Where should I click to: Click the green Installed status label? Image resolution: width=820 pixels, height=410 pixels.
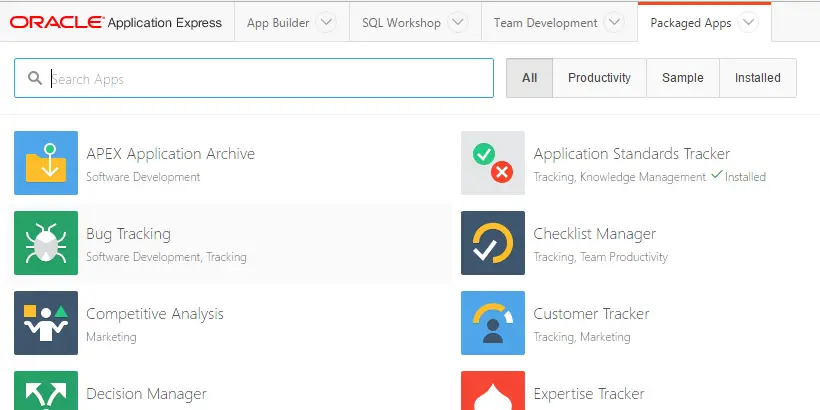click(738, 176)
